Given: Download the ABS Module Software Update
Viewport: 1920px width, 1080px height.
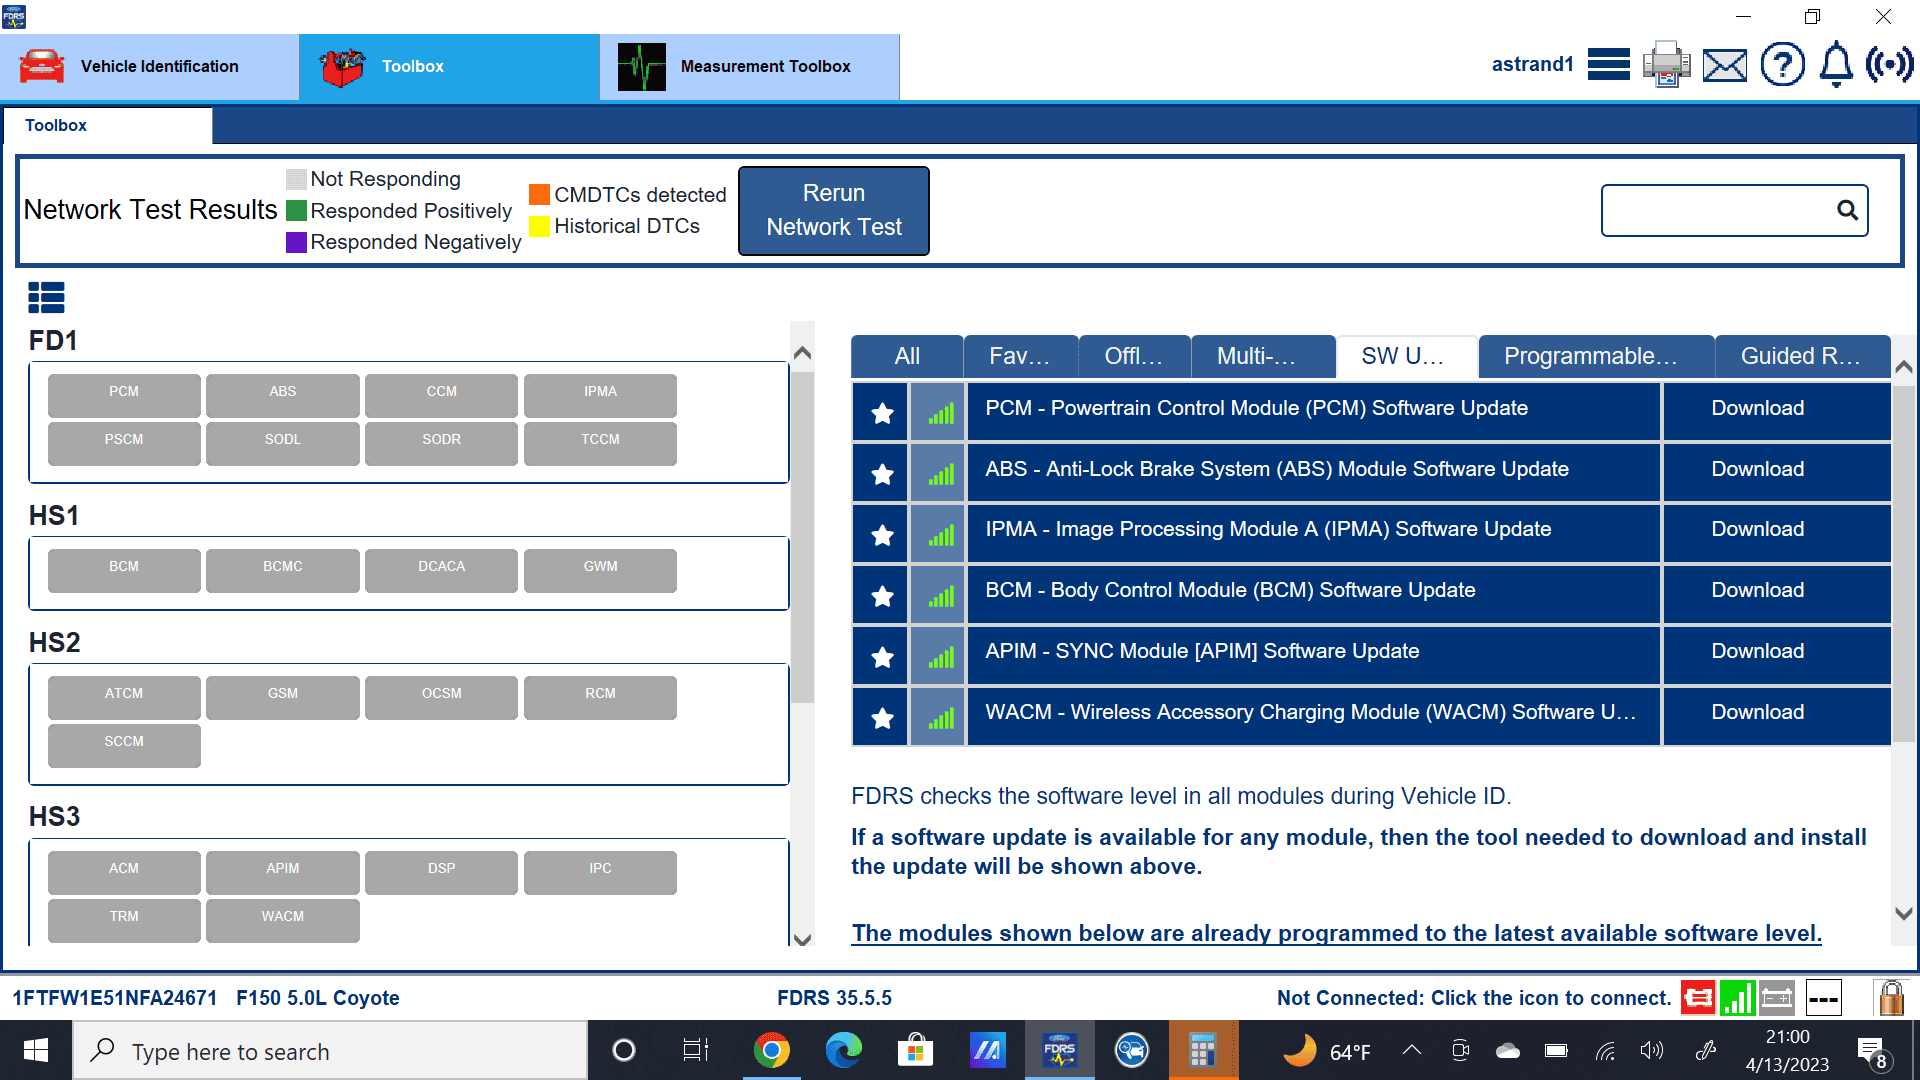Looking at the screenshot, I should pos(1757,469).
